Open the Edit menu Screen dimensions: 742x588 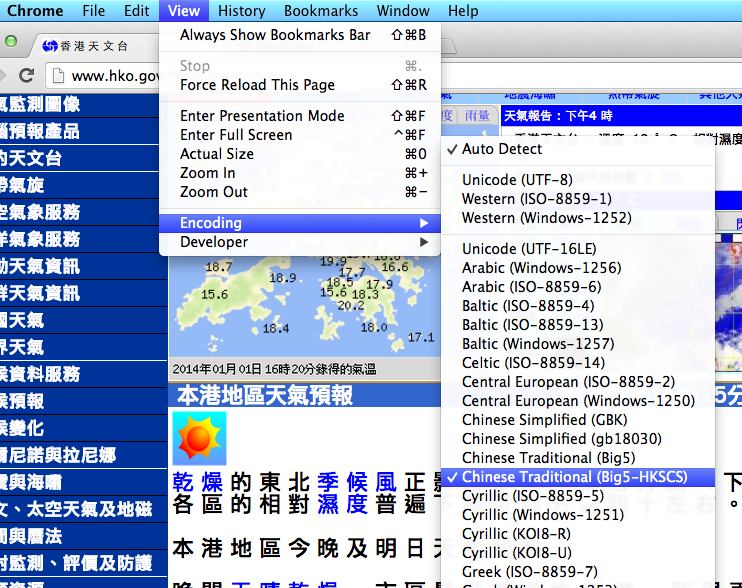[x=136, y=10]
